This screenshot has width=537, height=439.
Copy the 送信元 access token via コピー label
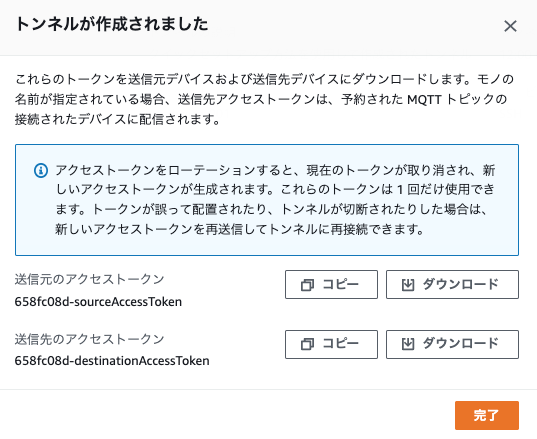(x=340, y=285)
